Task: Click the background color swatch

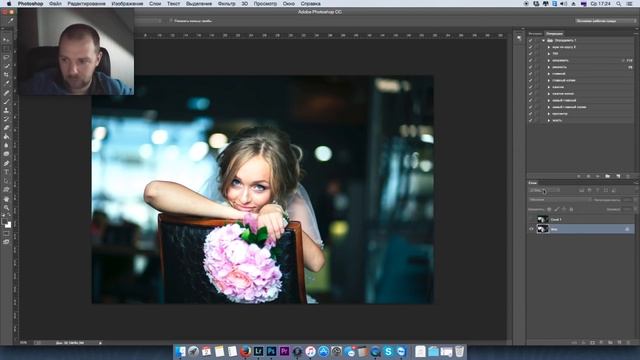Action: (8, 225)
